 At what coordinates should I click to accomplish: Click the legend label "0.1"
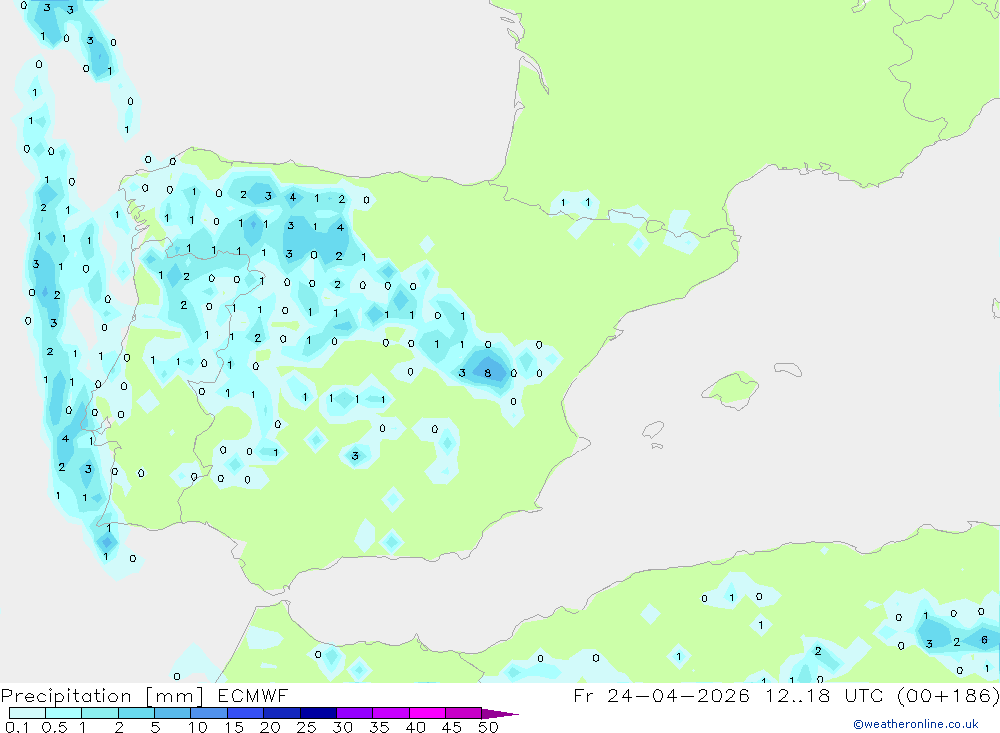coord(17,727)
